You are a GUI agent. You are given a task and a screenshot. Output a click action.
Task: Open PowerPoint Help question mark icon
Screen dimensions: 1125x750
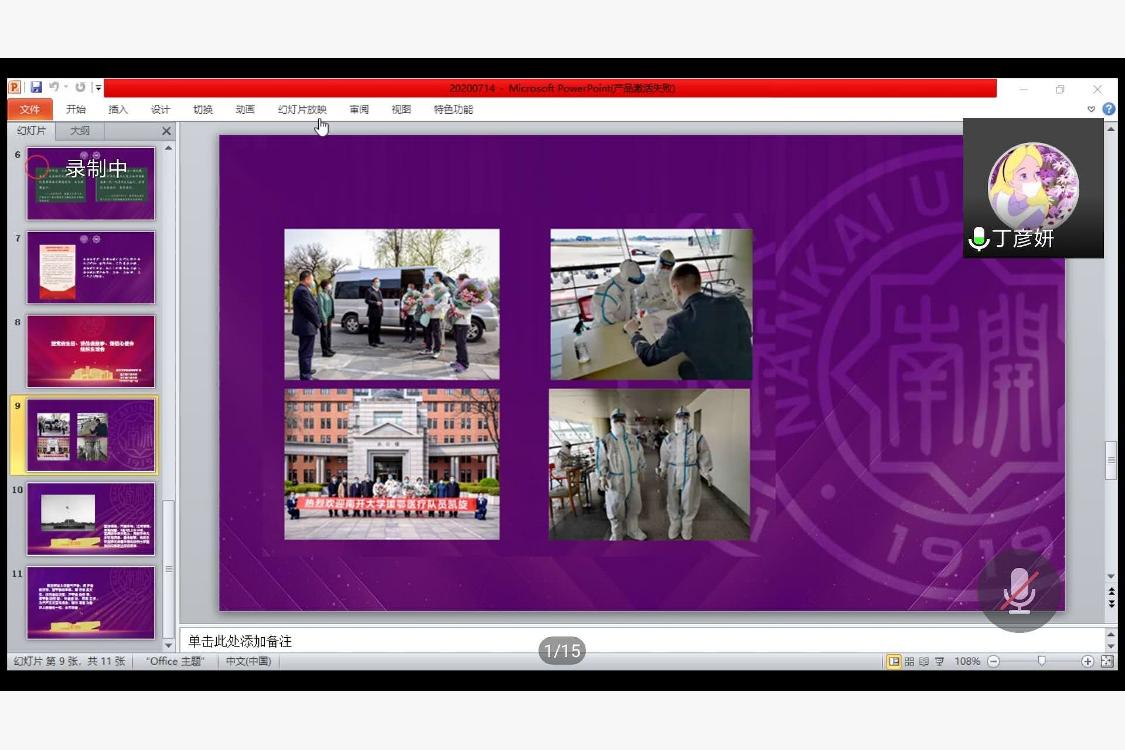pyautogui.click(x=1109, y=109)
